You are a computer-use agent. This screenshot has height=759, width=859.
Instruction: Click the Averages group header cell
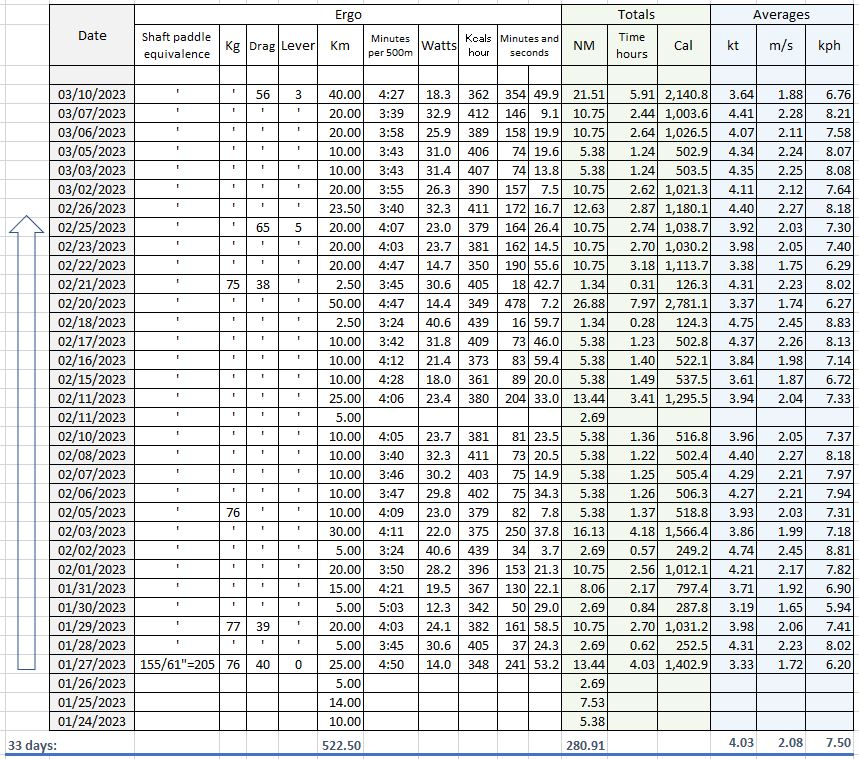(781, 15)
